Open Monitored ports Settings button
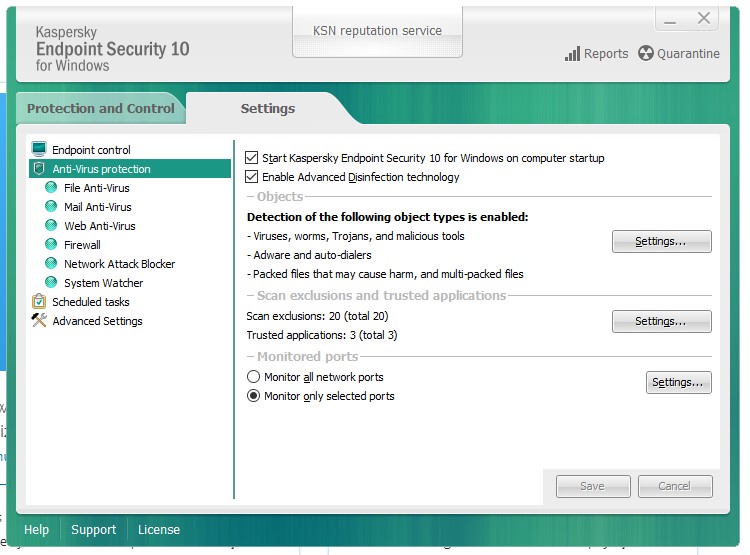 [x=678, y=382]
